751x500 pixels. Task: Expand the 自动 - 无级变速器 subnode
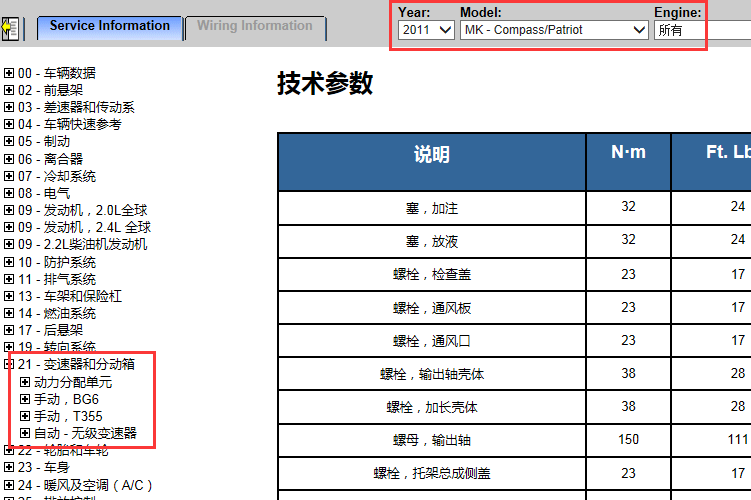[25, 433]
